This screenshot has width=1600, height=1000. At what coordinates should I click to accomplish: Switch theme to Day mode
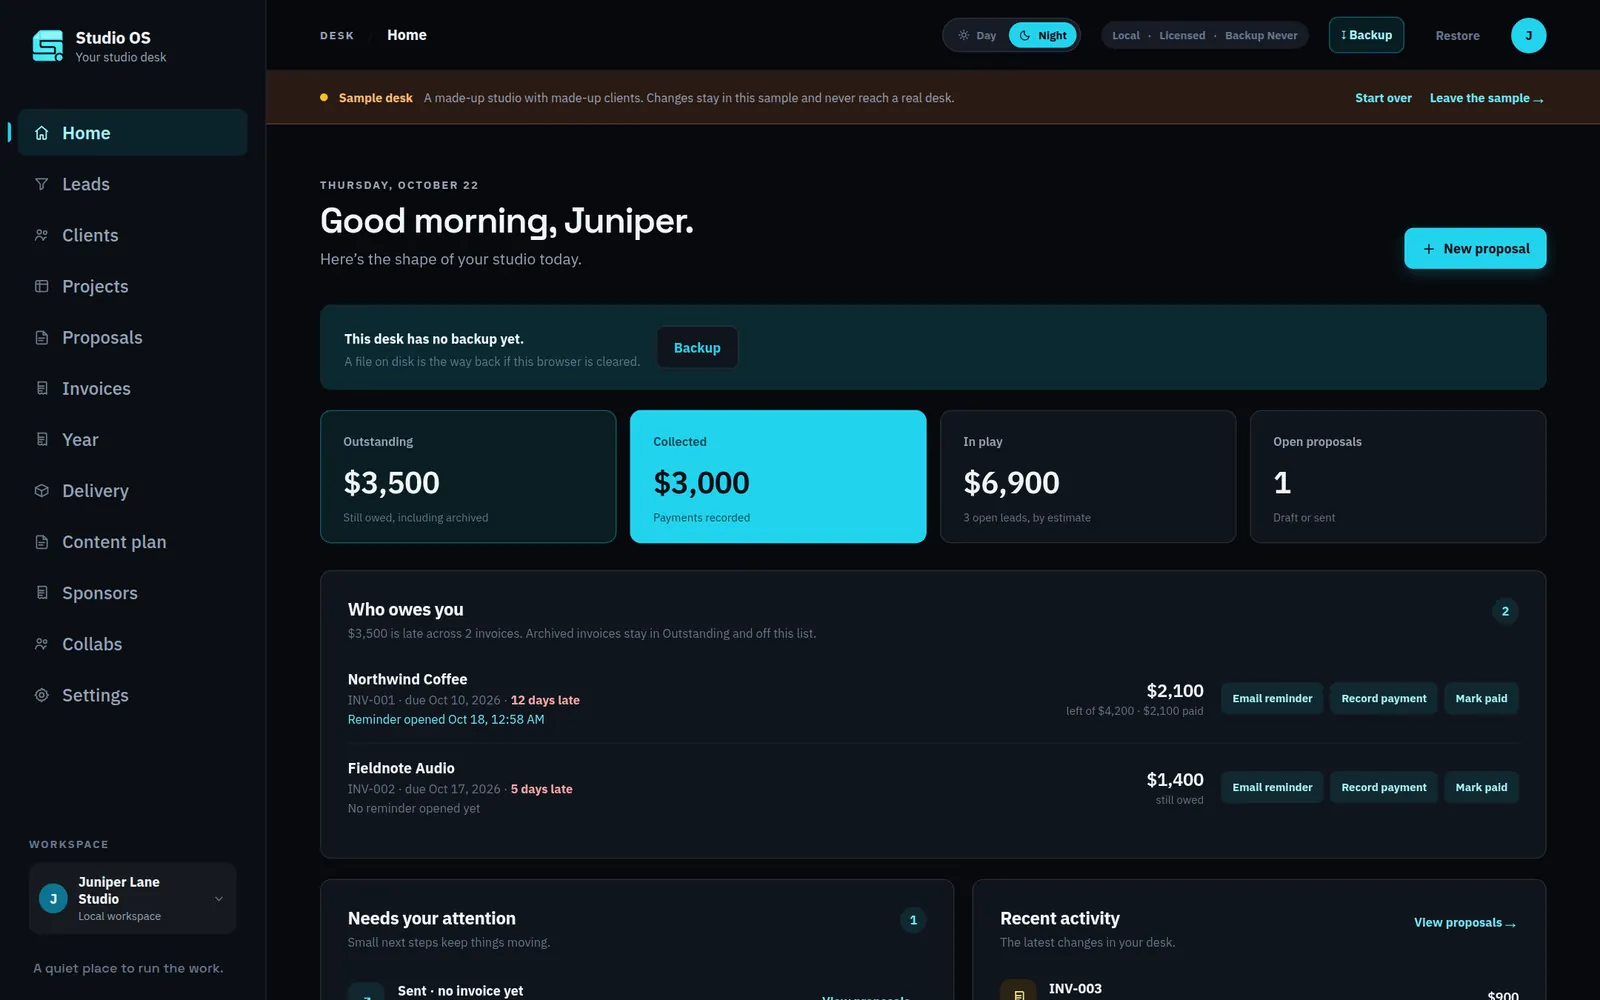click(977, 35)
